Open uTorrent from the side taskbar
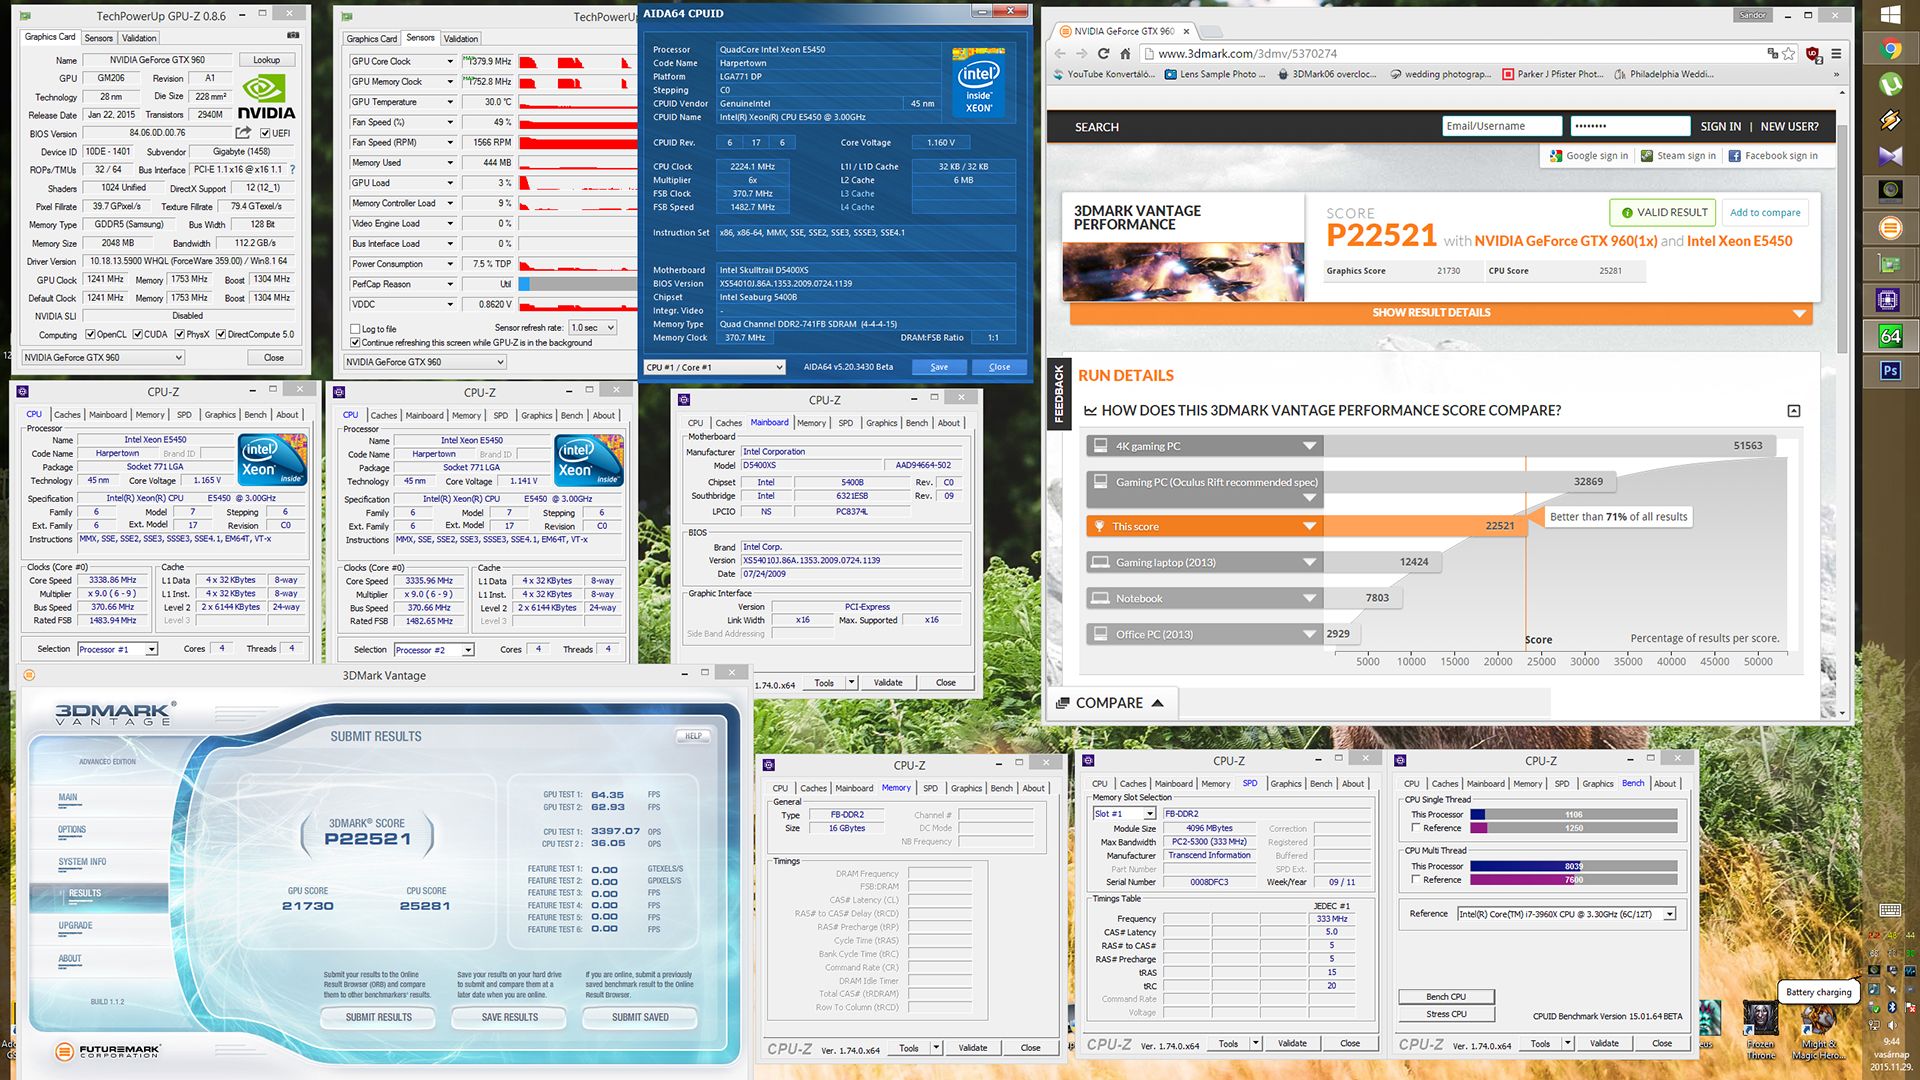The image size is (1920, 1080). pos(1890,84)
